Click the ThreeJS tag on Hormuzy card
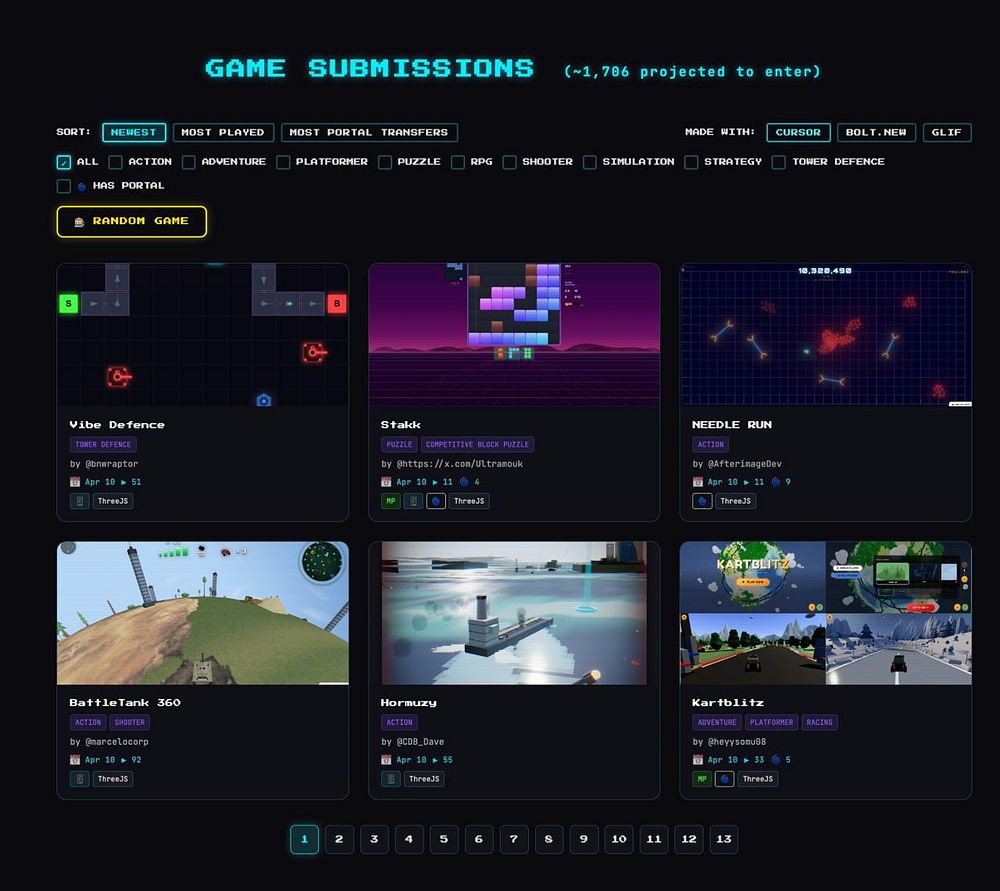The image size is (1000, 891). point(424,779)
